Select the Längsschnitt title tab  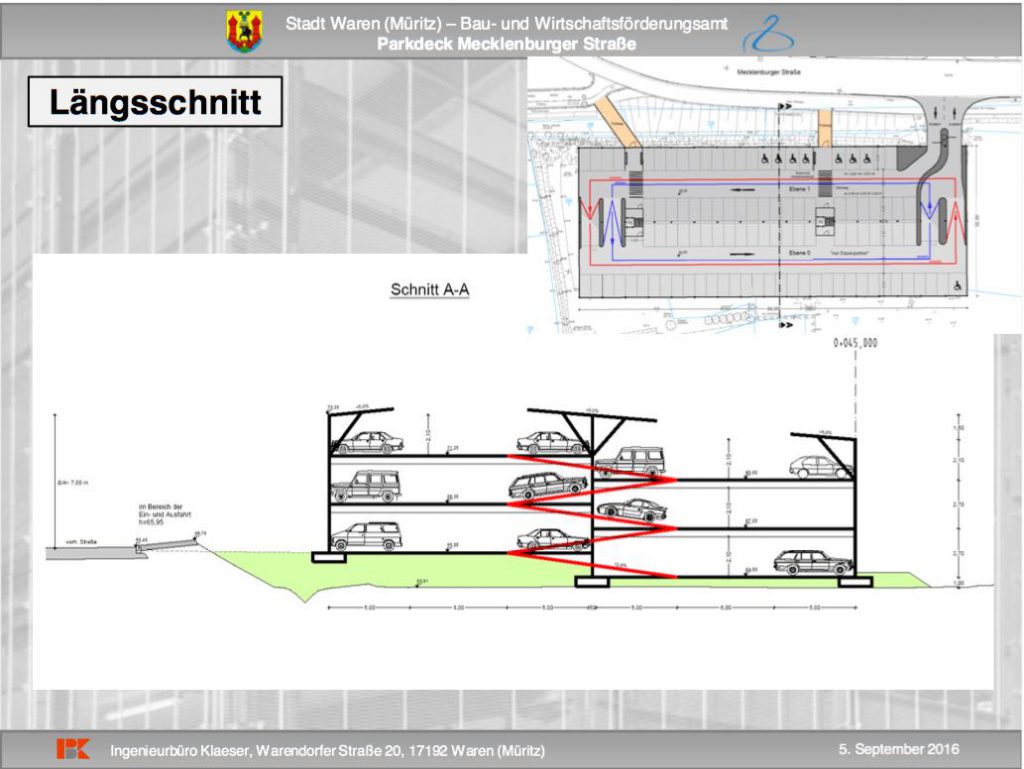click(152, 101)
